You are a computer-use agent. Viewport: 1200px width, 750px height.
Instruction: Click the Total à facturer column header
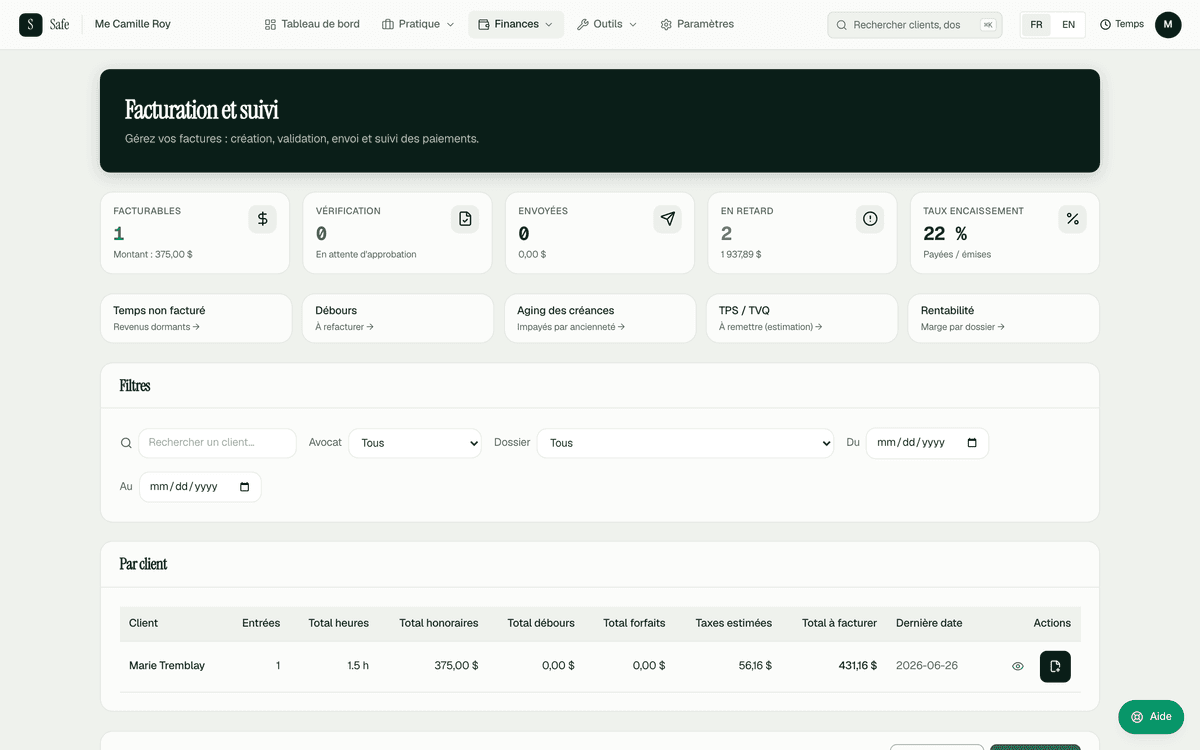click(839, 623)
